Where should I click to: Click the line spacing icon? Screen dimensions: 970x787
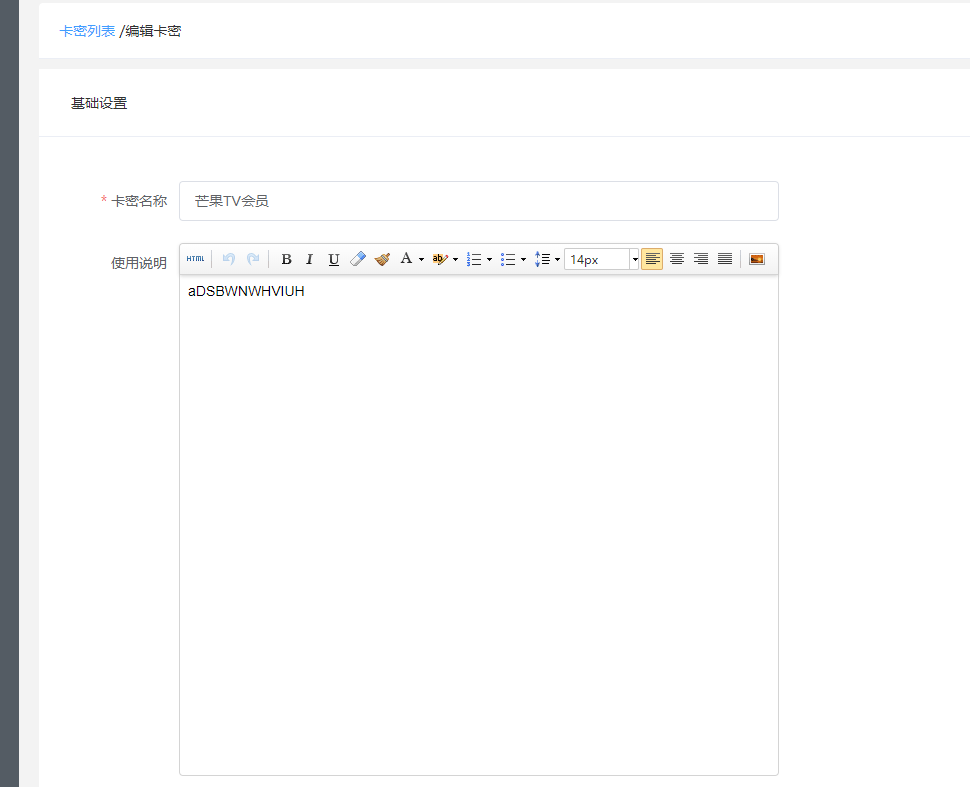[x=542, y=259]
